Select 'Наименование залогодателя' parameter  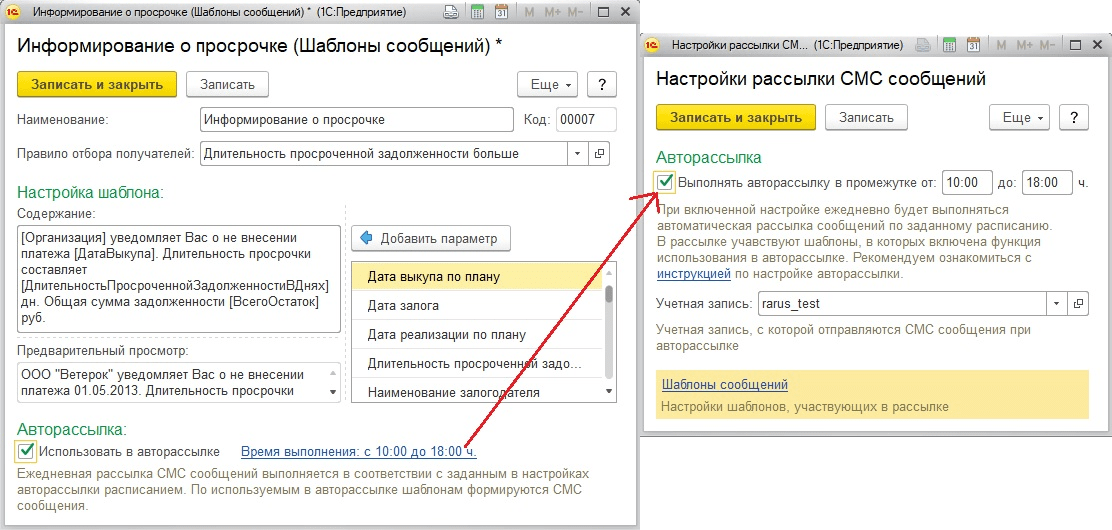pos(477,392)
